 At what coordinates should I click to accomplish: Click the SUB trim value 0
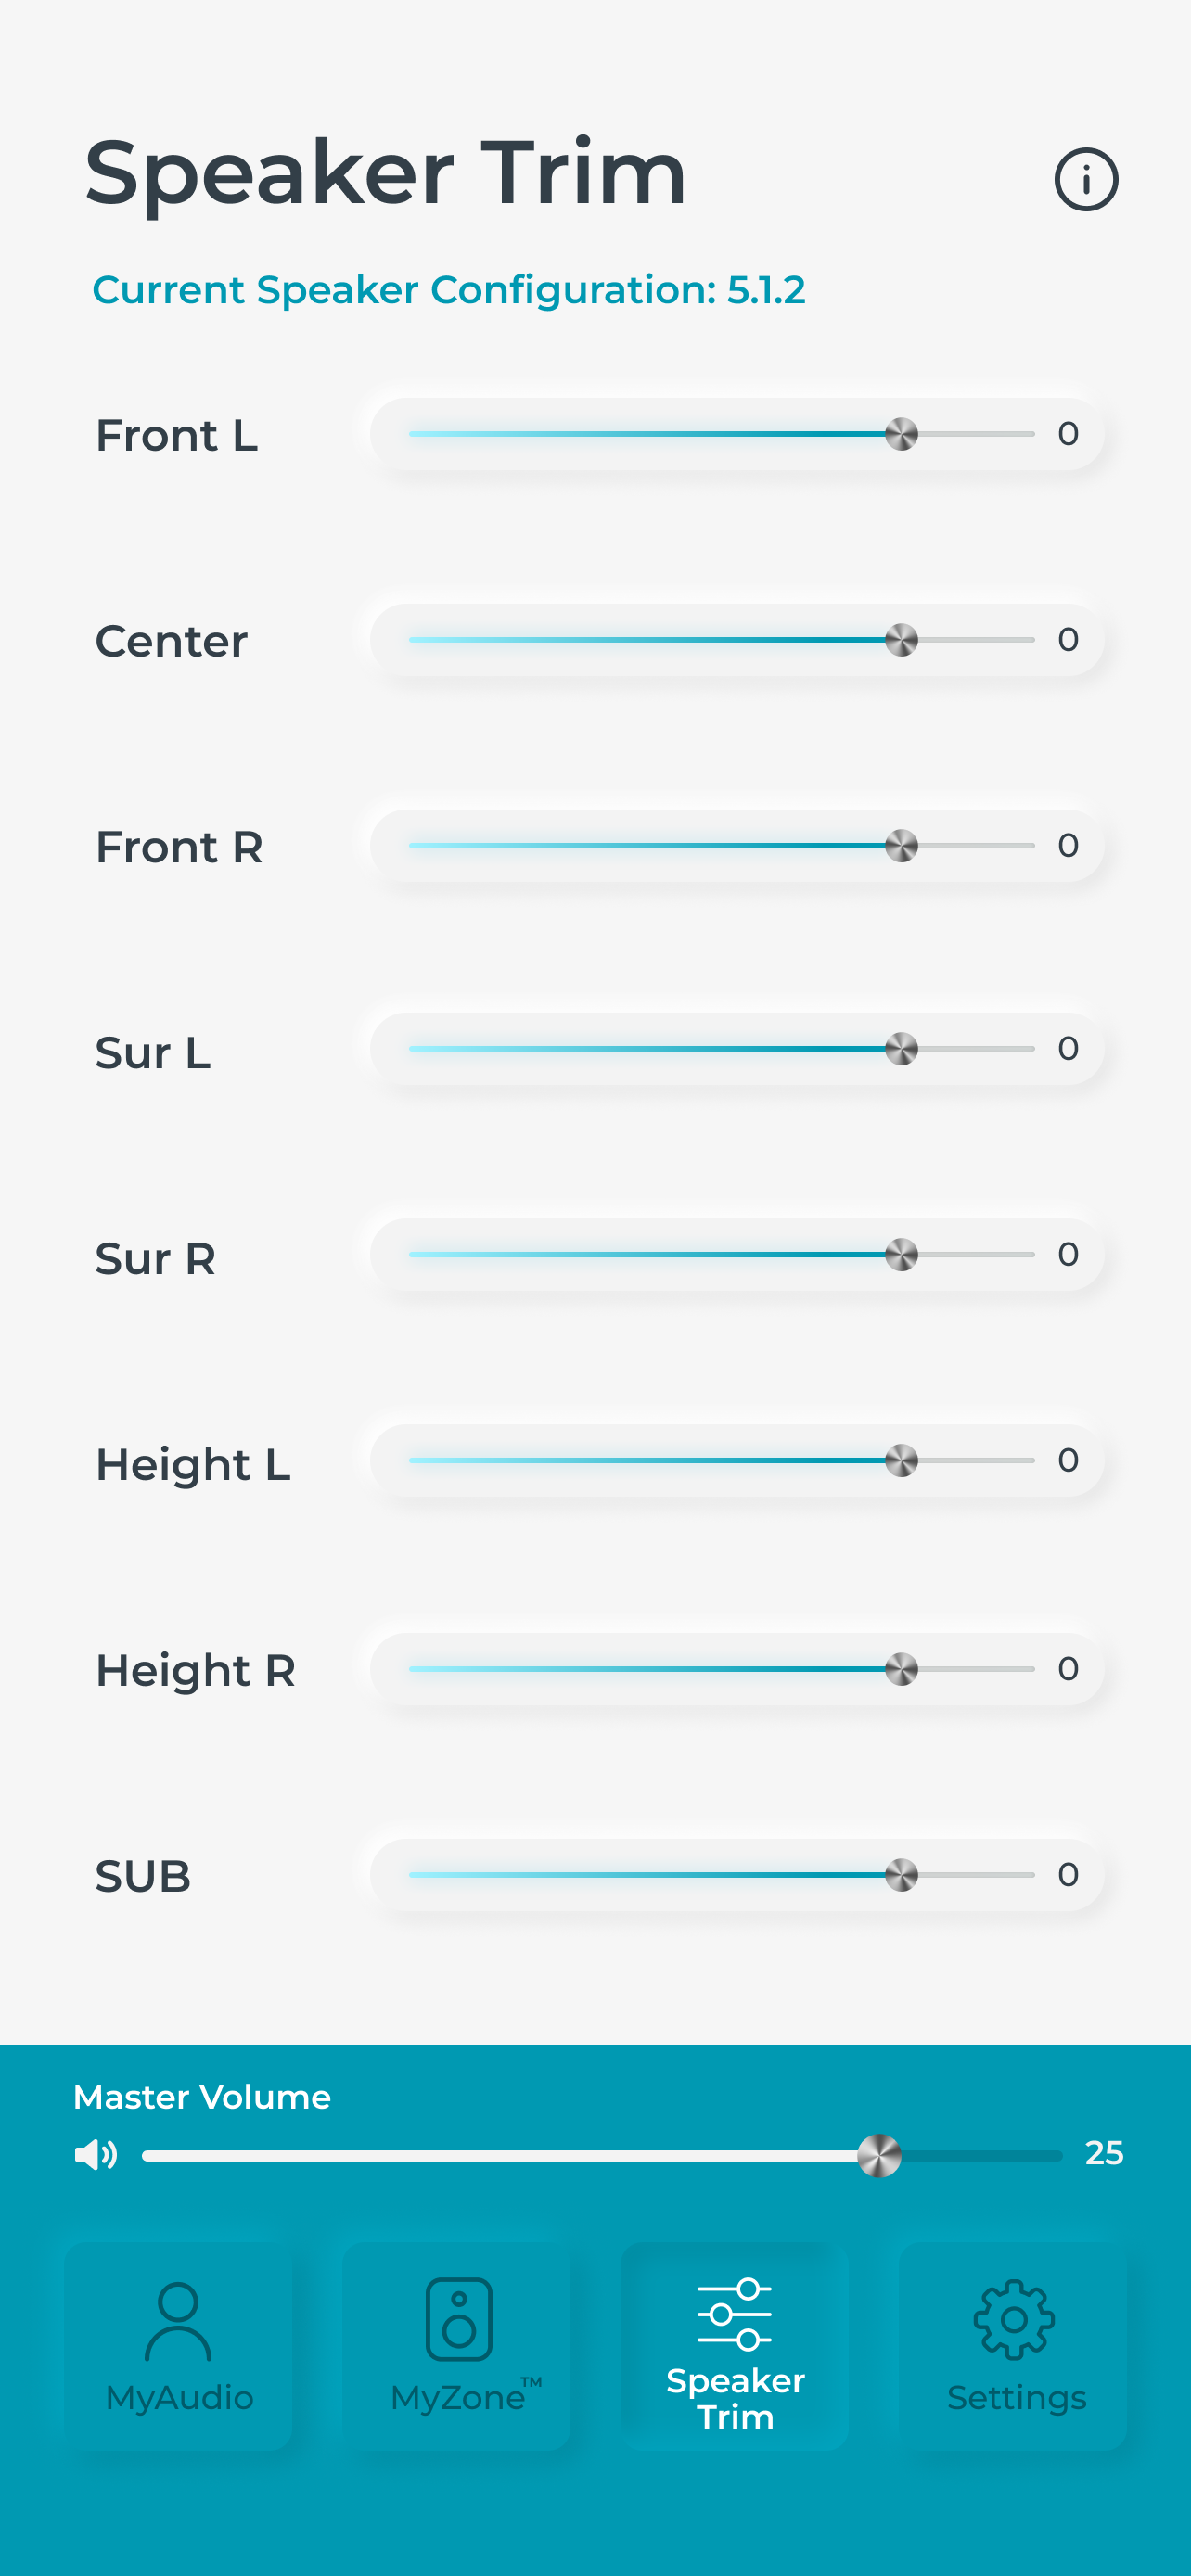coord(1068,1874)
